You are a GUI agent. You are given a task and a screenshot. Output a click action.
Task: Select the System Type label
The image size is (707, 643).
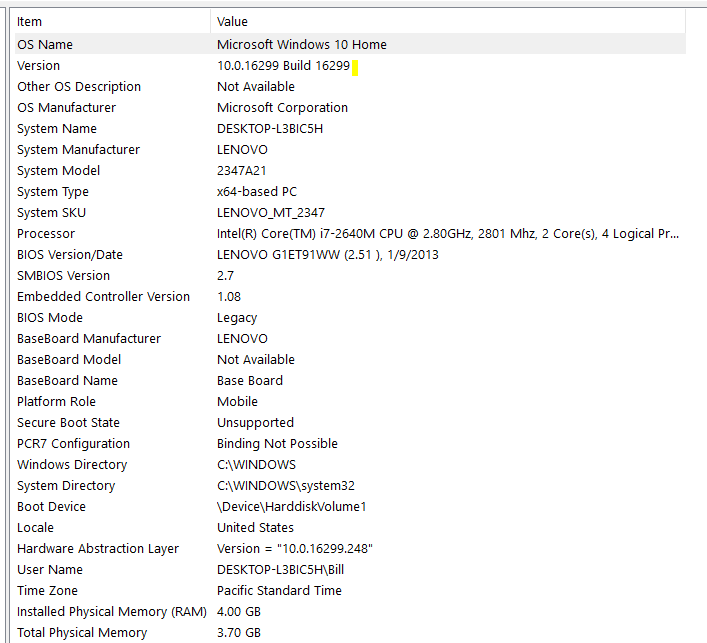tap(53, 192)
